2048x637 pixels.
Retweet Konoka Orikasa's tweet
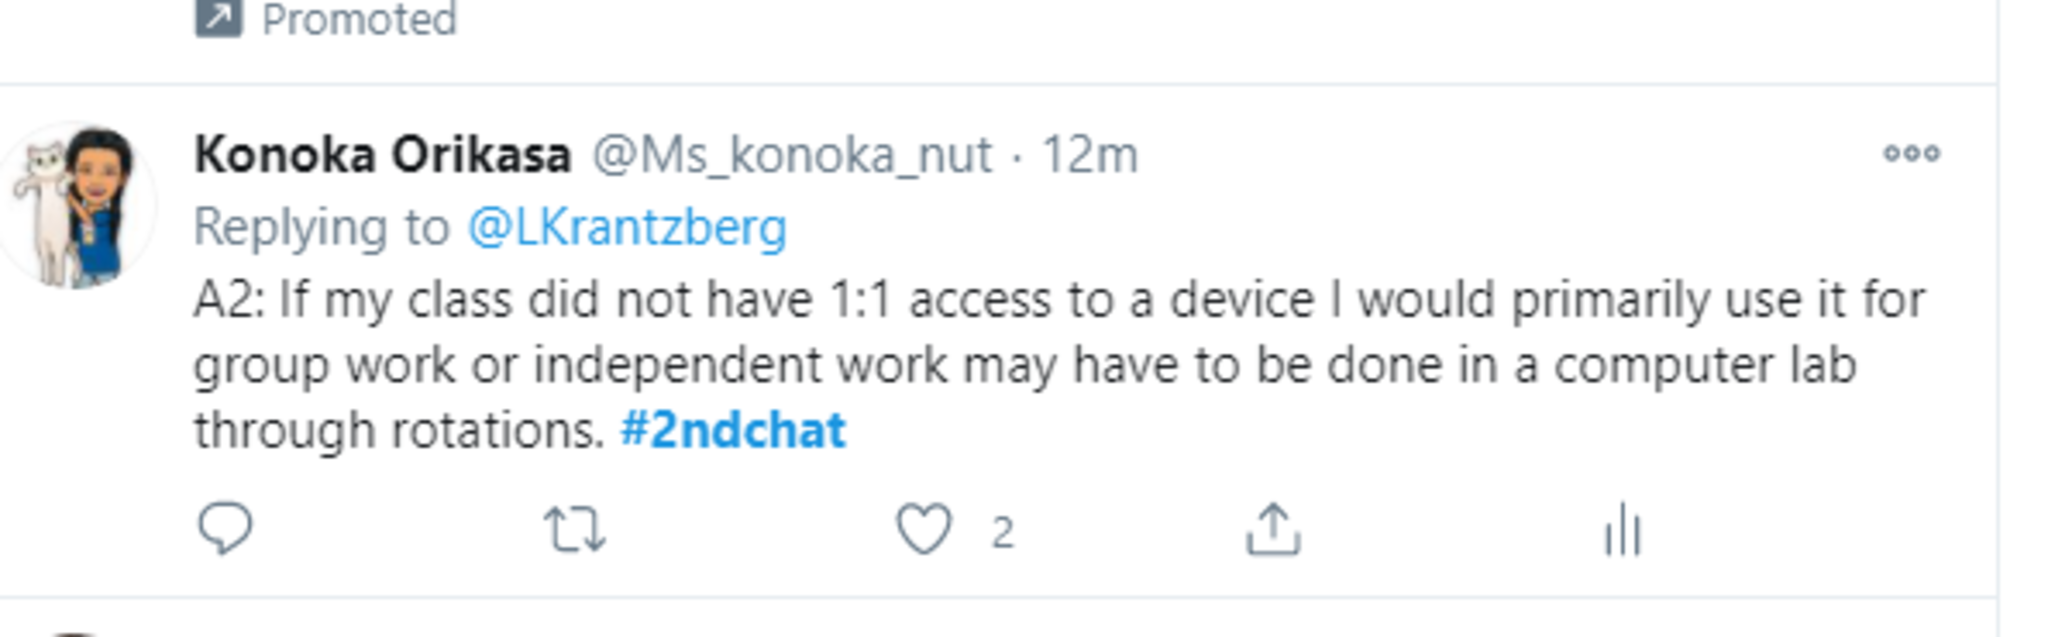pos(574,529)
